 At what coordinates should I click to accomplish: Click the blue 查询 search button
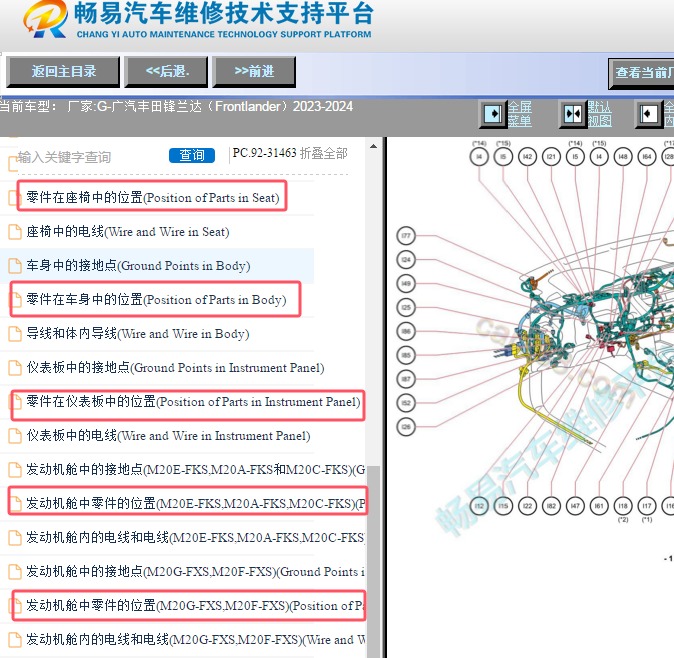click(x=192, y=155)
